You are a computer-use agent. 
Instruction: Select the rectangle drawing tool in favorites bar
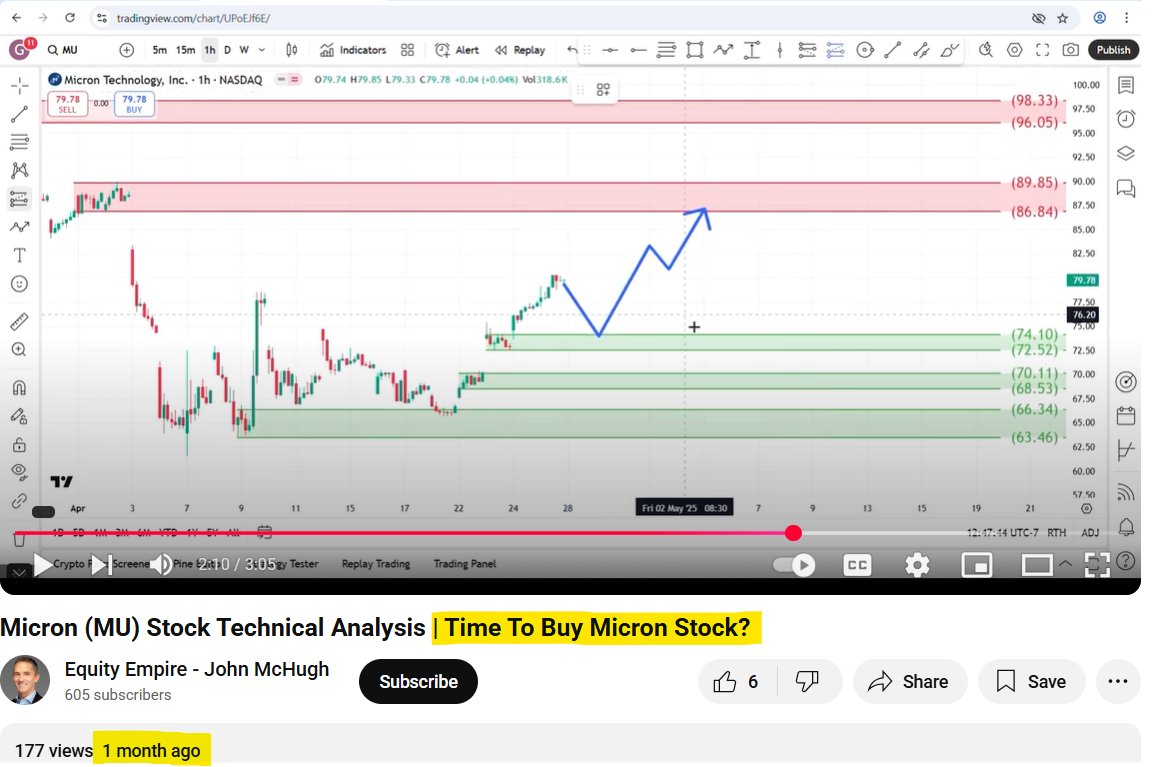pyautogui.click(x=694, y=50)
